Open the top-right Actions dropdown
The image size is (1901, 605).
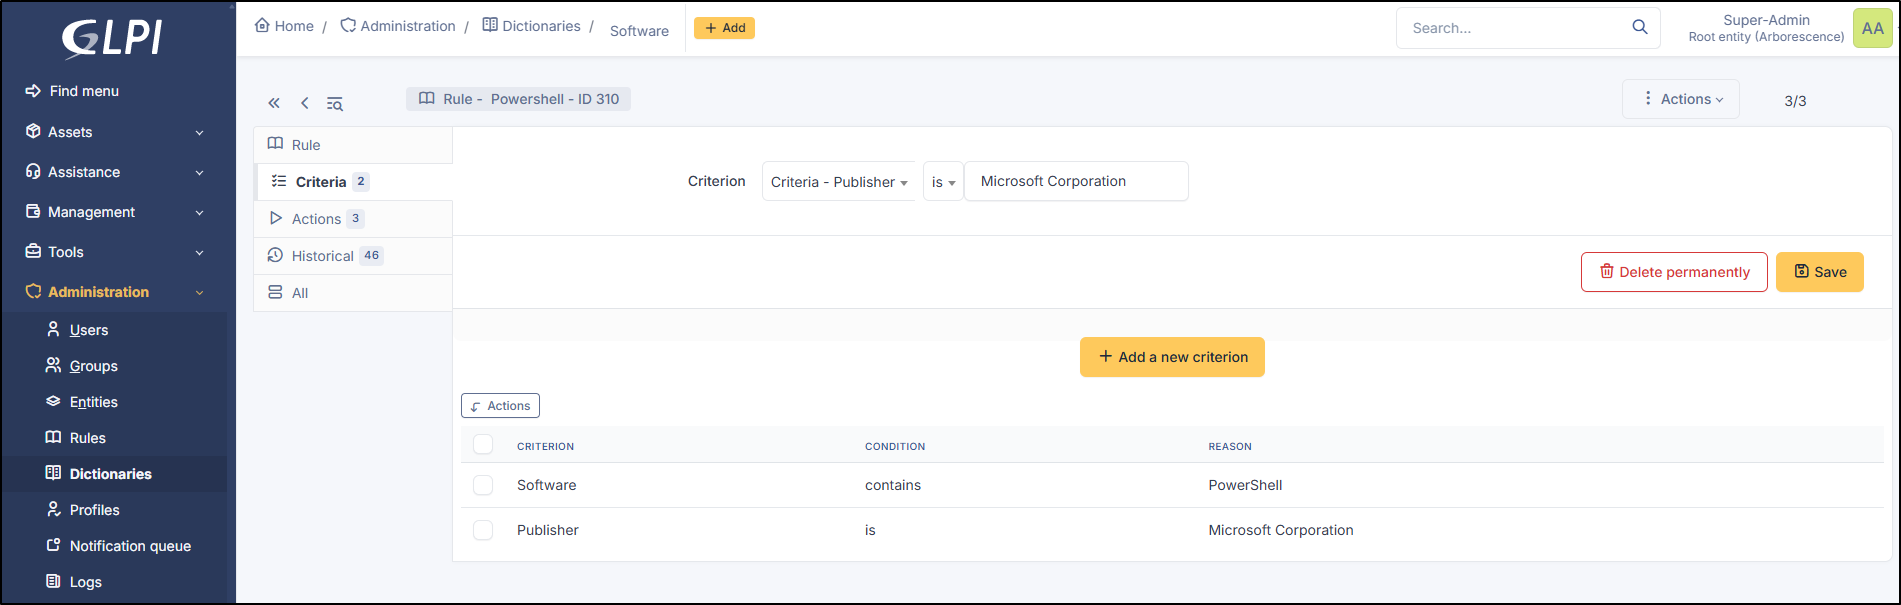(x=1681, y=99)
